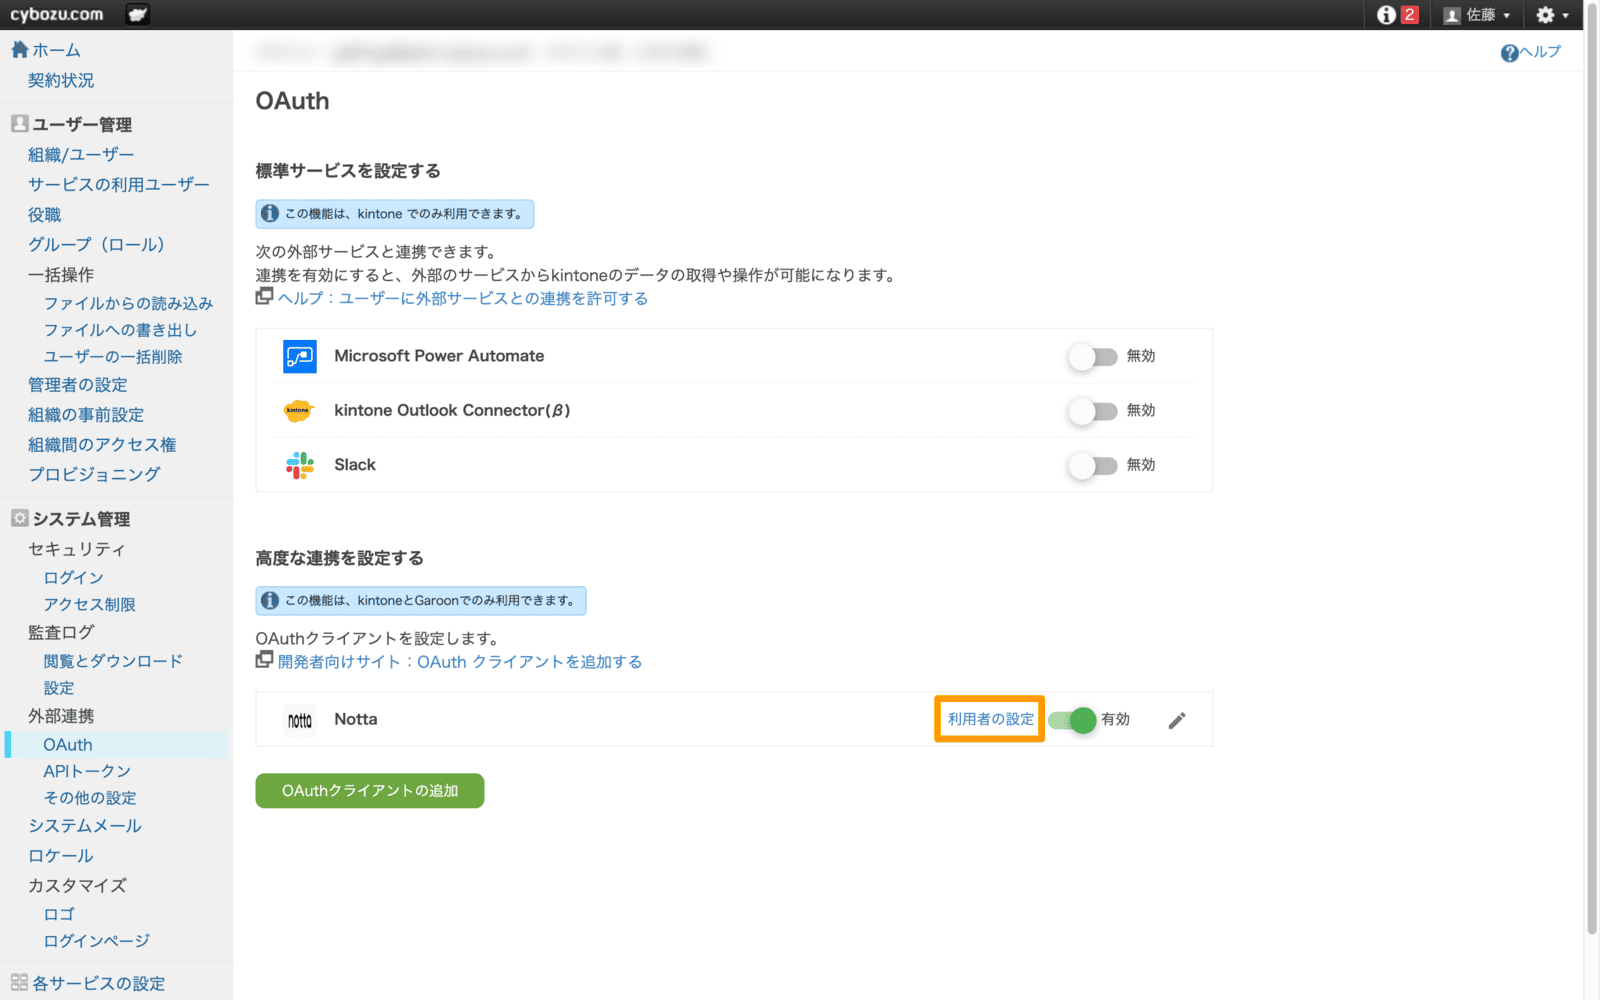Open 設定 under 監査ログ

pyautogui.click(x=59, y=688)
